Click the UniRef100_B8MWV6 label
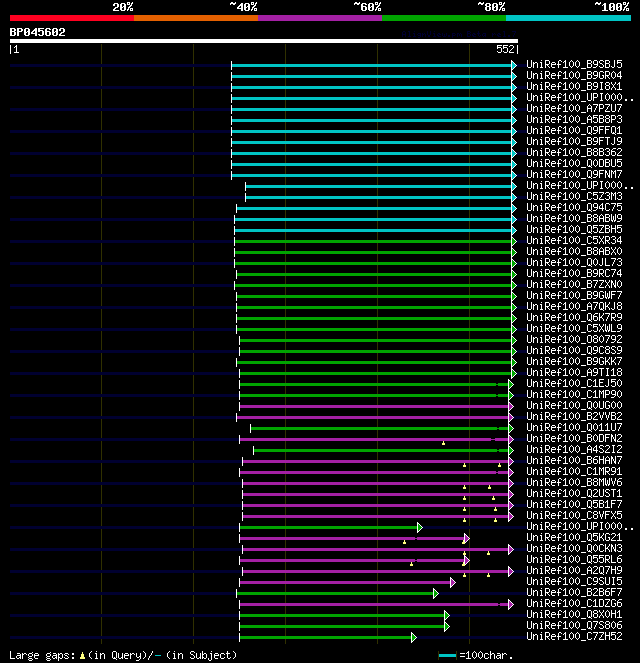This screenshot has width=640, height=663. 574,482
